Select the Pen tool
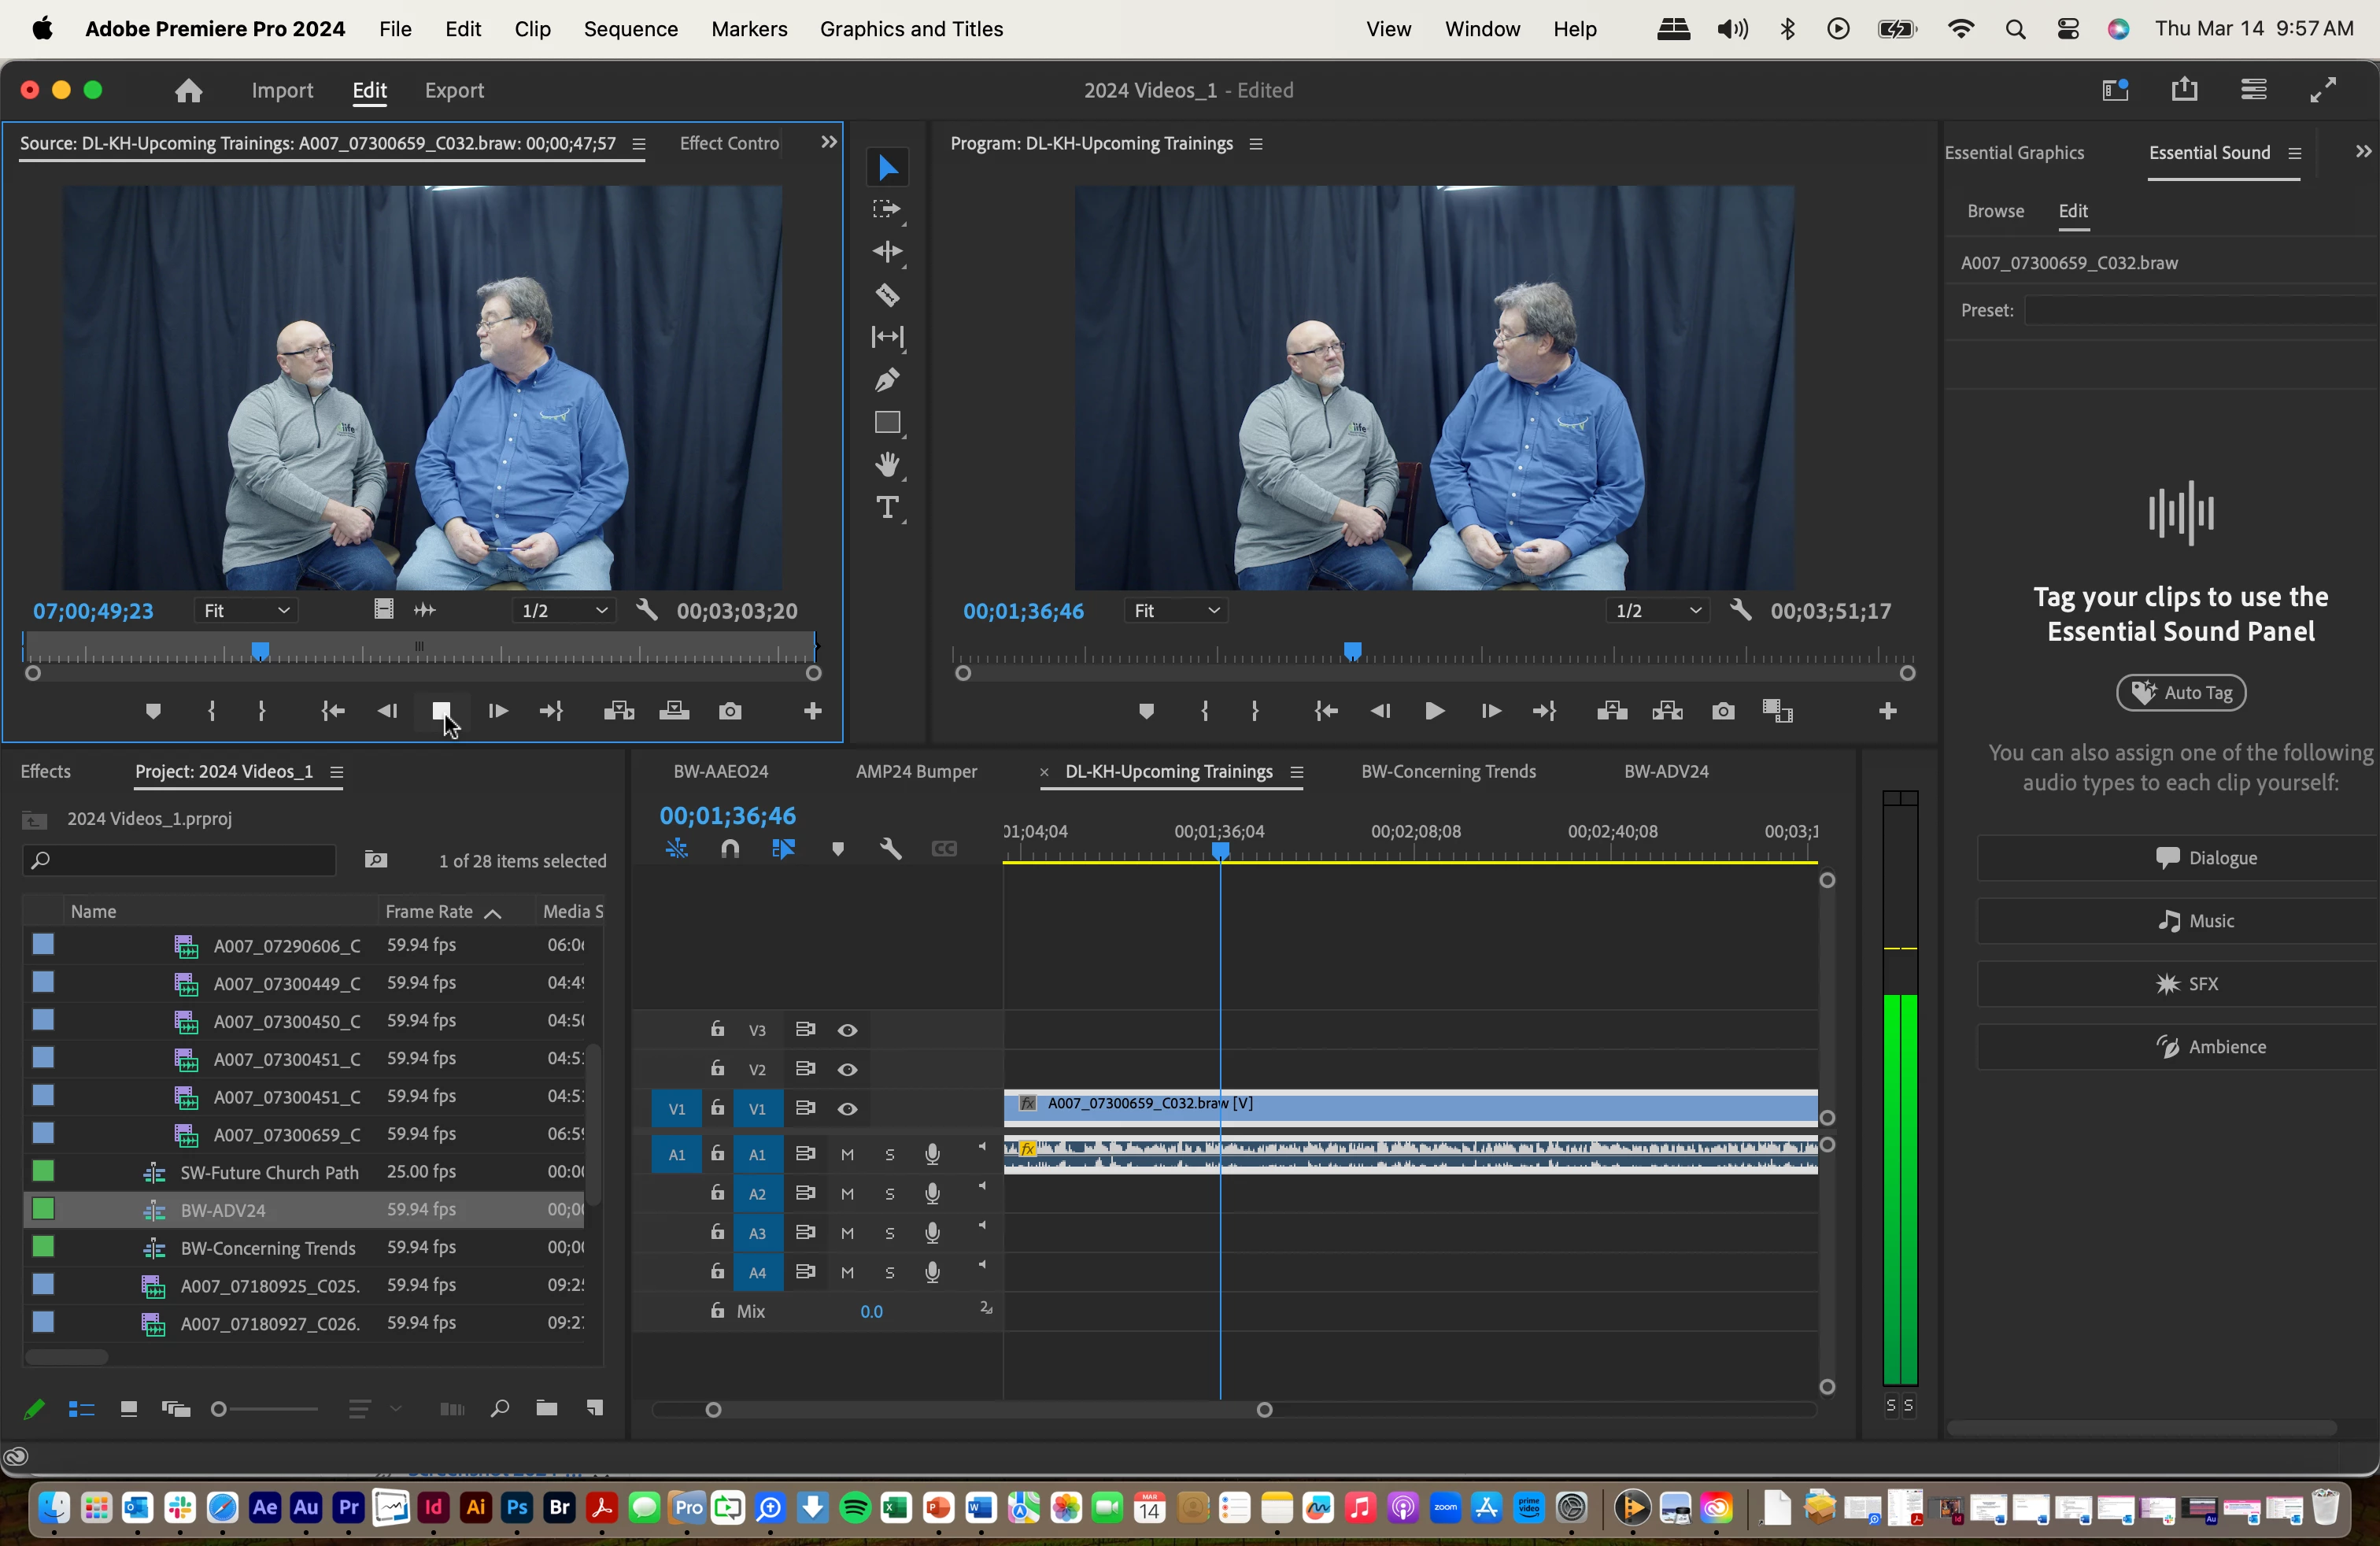 (887, 380)
